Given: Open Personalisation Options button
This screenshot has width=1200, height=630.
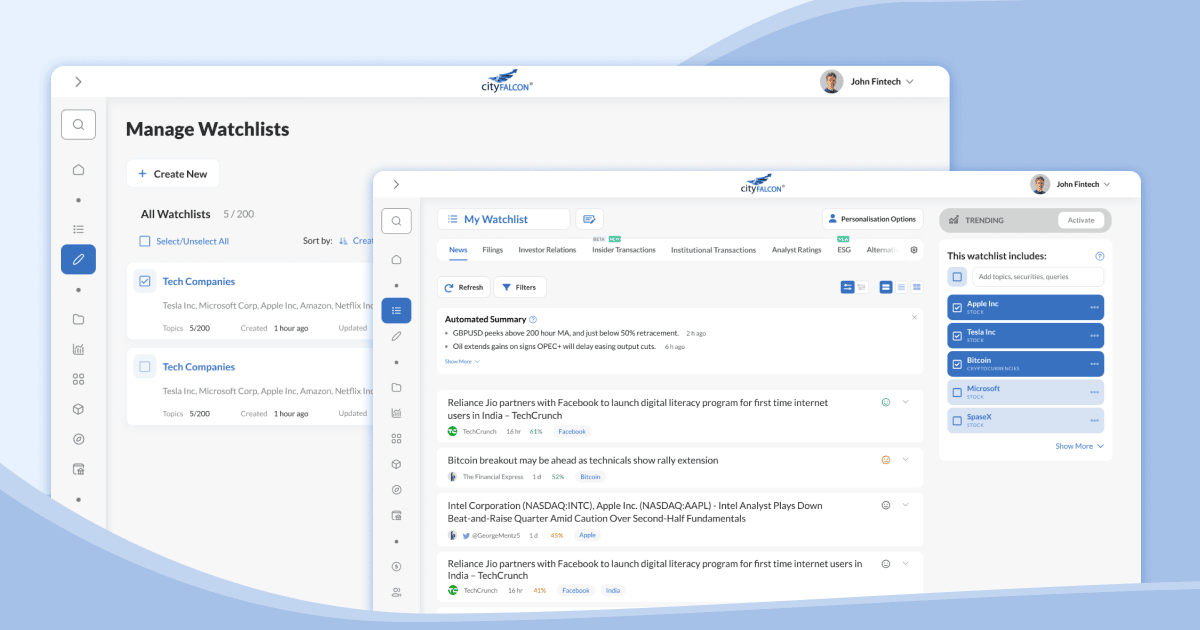Looking at the screenshot, I should pyautogui.click(x=871, y=219).
